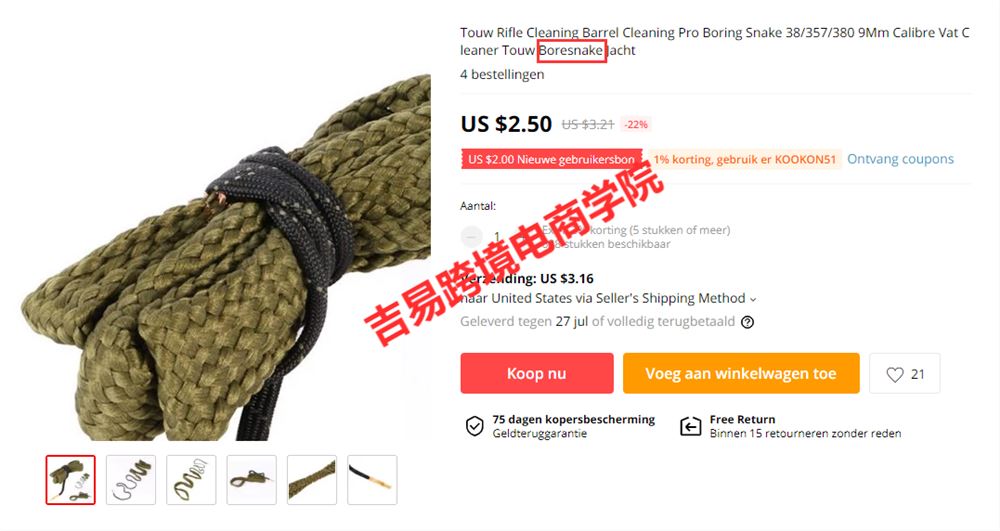
Task: Select the fifth thumbnail with the braid closeup
Action: pos(312,480)
